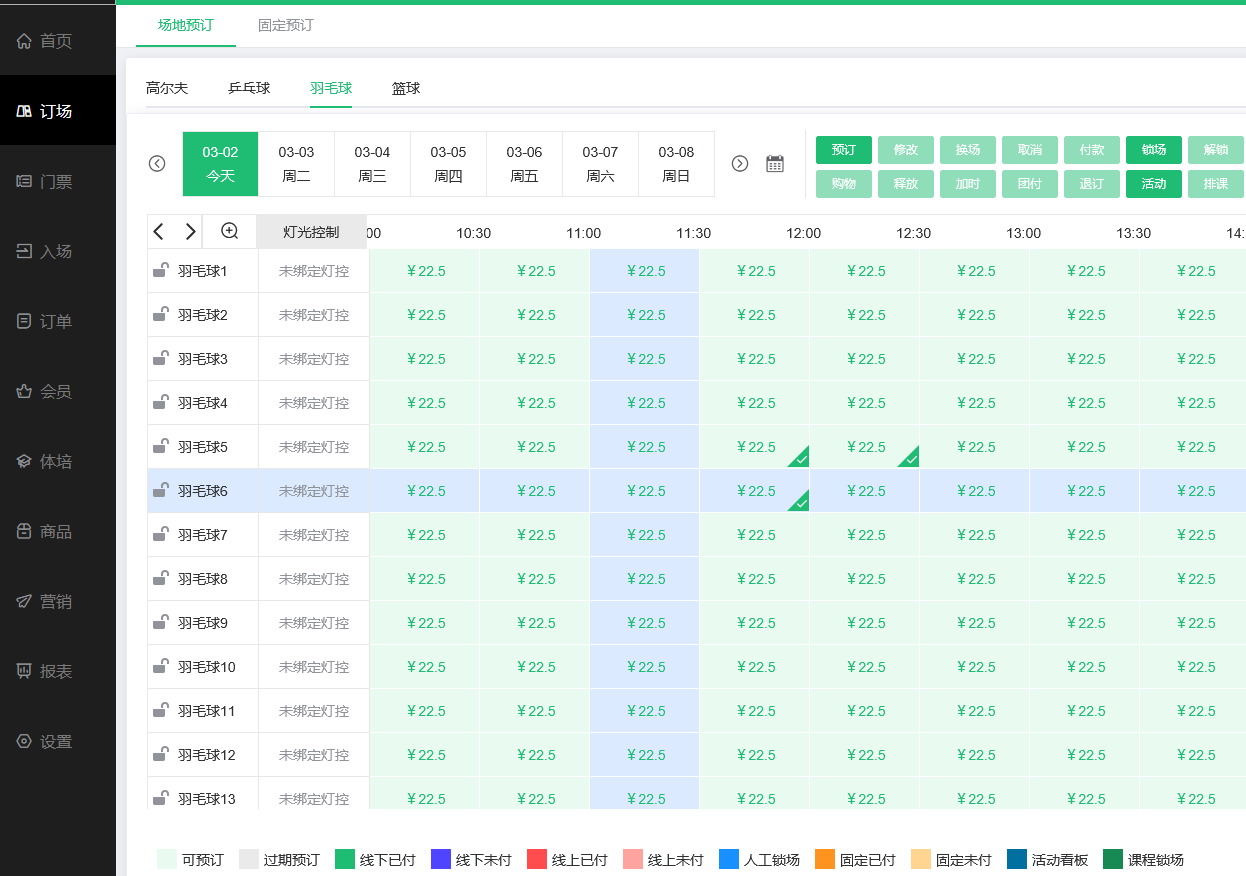The height and width of the screenshot is (876, 1246).
Task: Toggle the lock icon for 羽毛球10
Action: pos(160,666)
